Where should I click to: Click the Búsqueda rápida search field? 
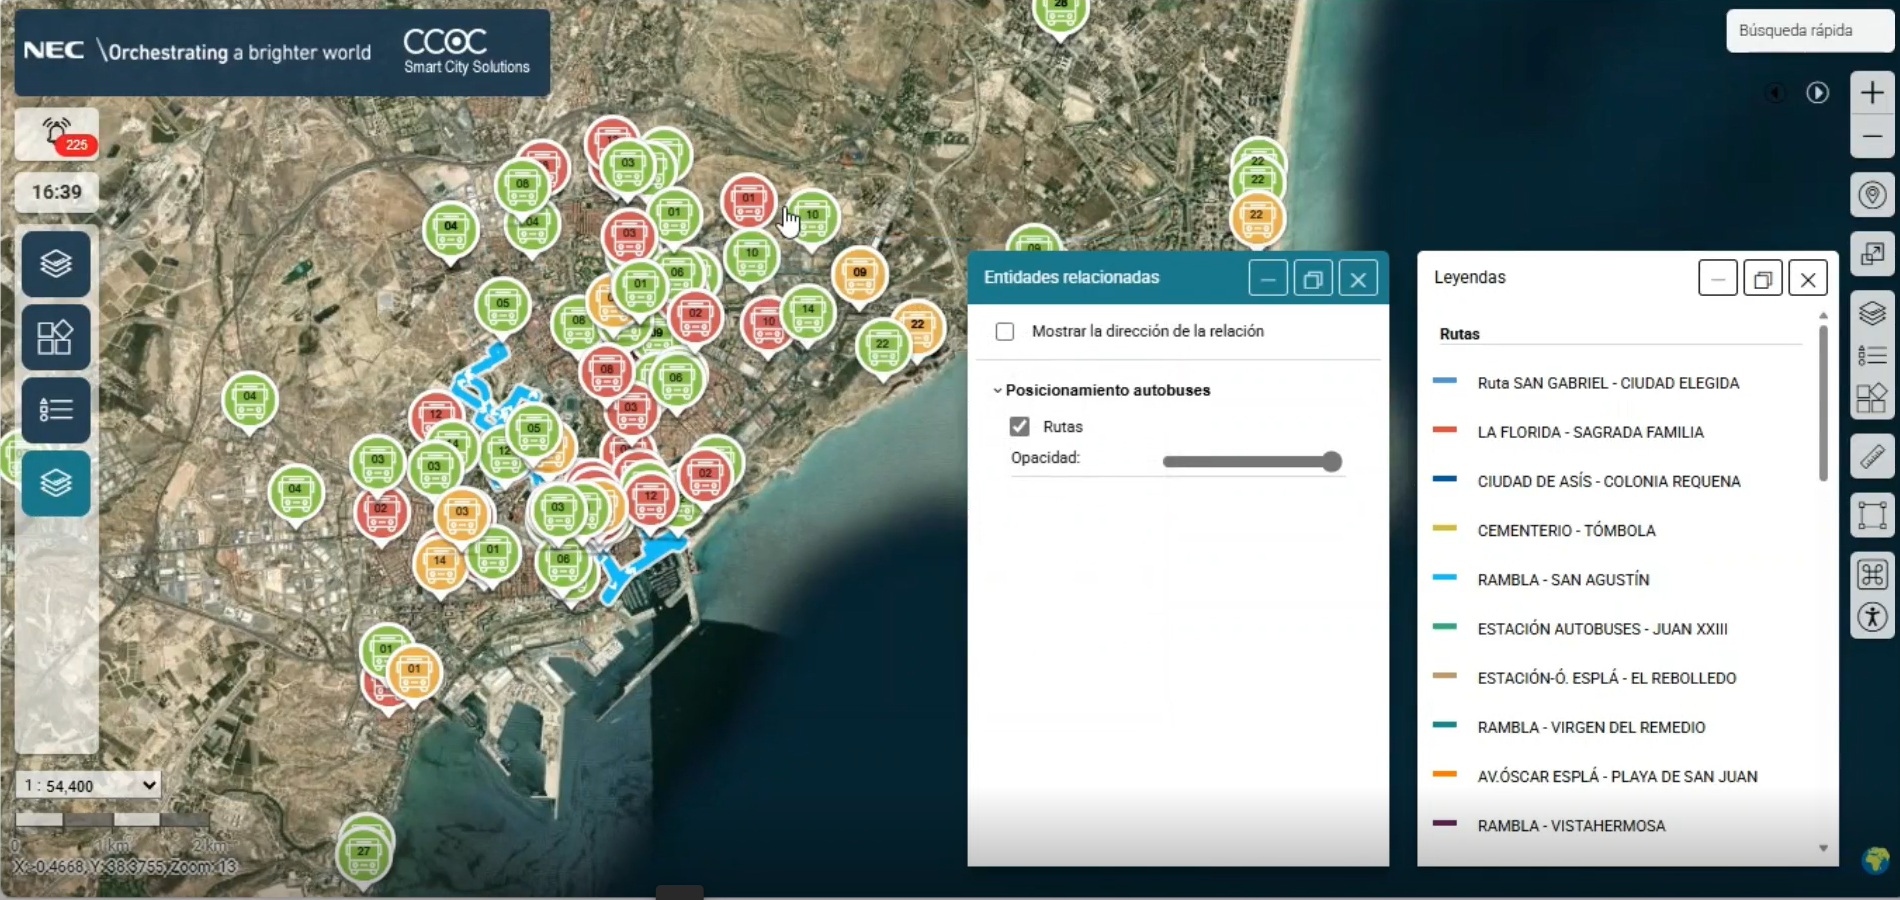point(1810,31)
